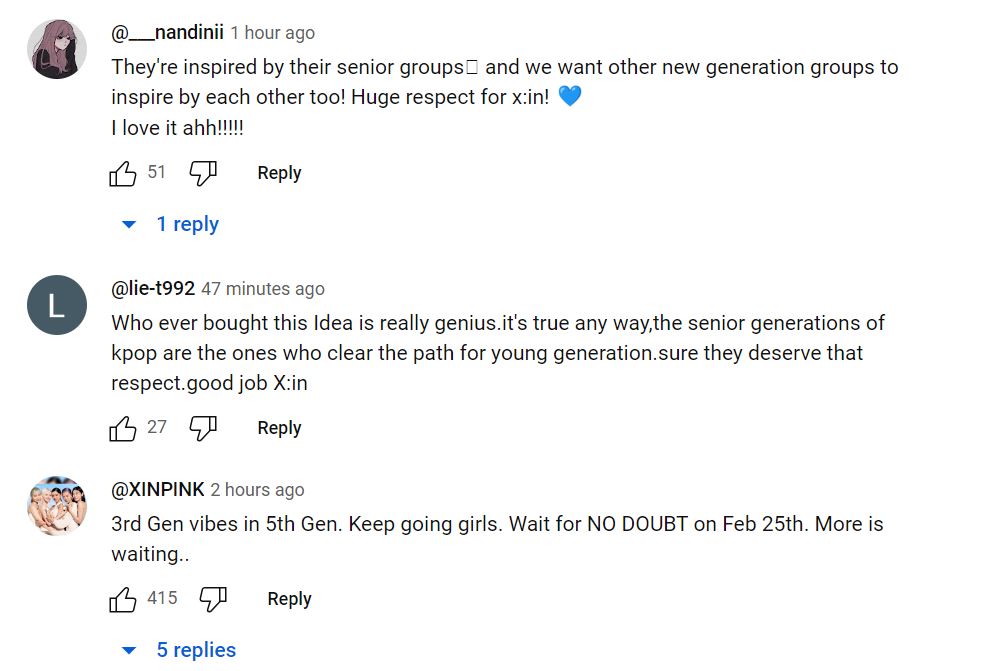
Task: Reply to @___nandinii's comment
Action: click(279, 173)
